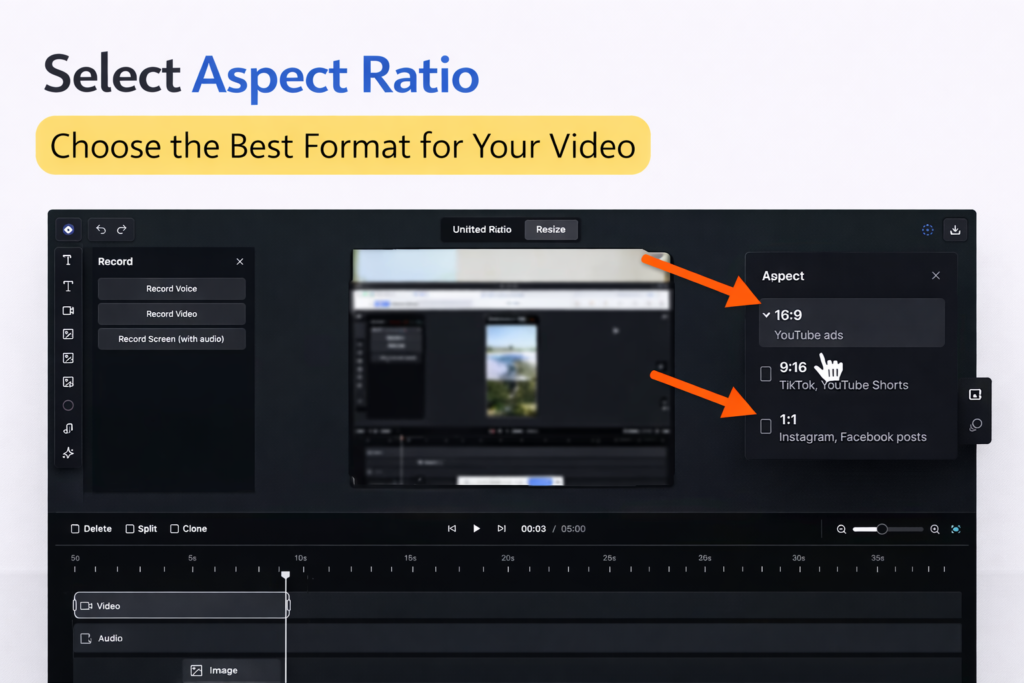1024x683 pixels.
Task: Click the Record Voice button
Action: (171, 289)
